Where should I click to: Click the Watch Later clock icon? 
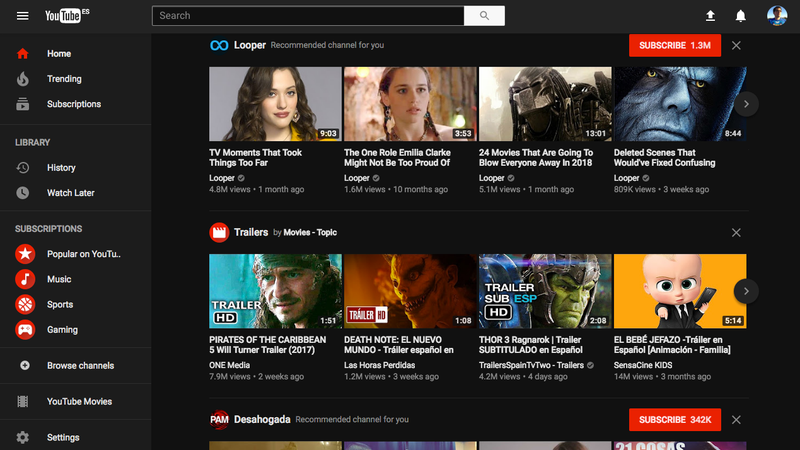tap(22, 193)
